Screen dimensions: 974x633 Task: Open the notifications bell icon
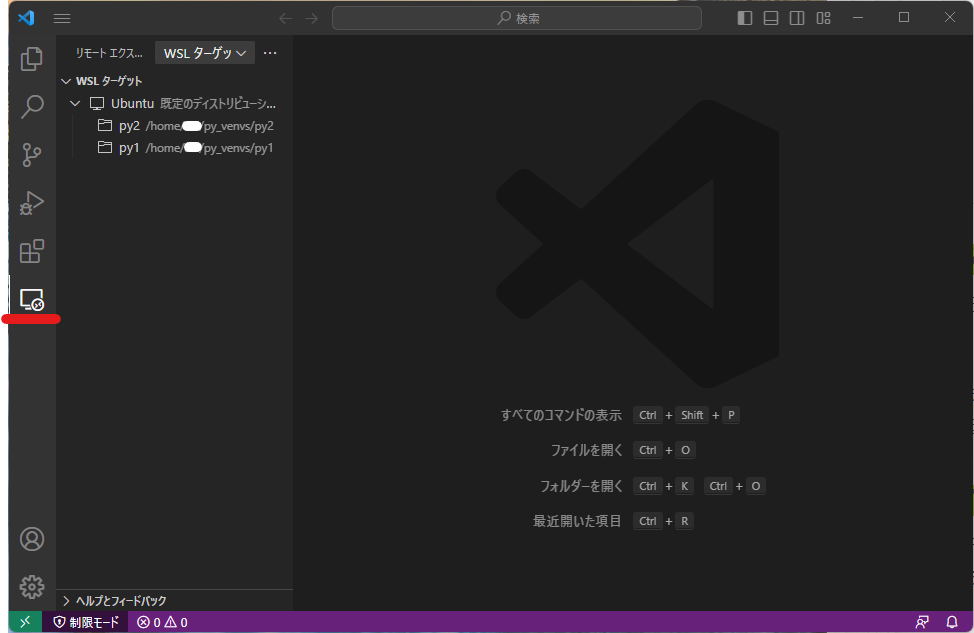(x=952, y=622)
